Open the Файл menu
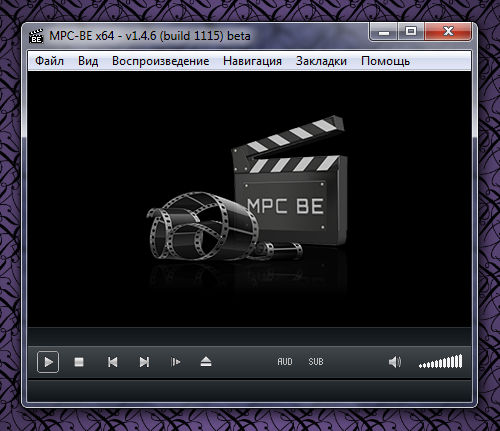 pyautogui.click(x=49, y=61)
